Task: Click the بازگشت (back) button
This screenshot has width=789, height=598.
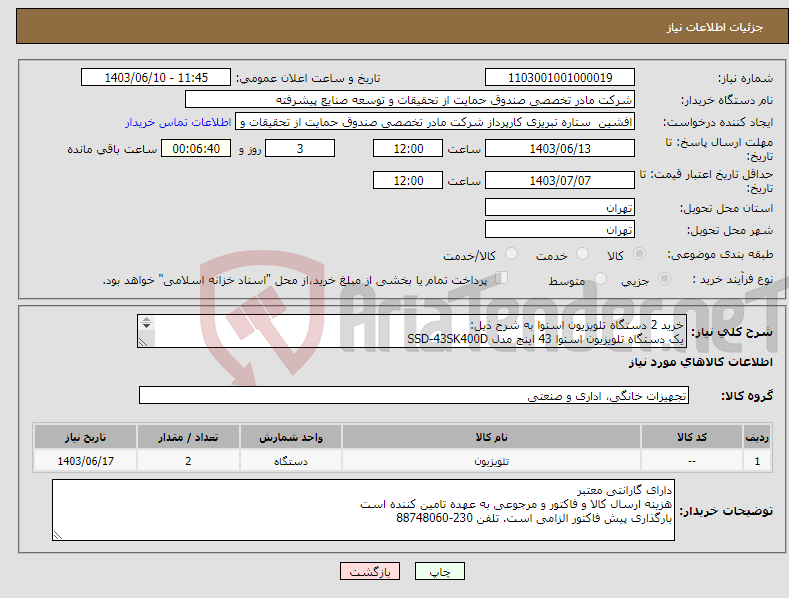Action: tap(370, 572)
